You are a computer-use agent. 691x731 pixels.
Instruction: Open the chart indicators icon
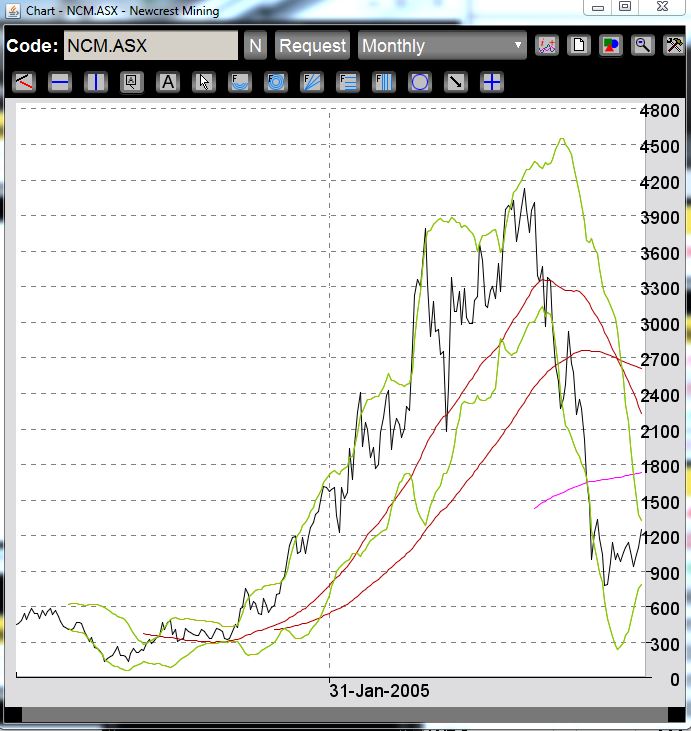click(x=547, y=45)
